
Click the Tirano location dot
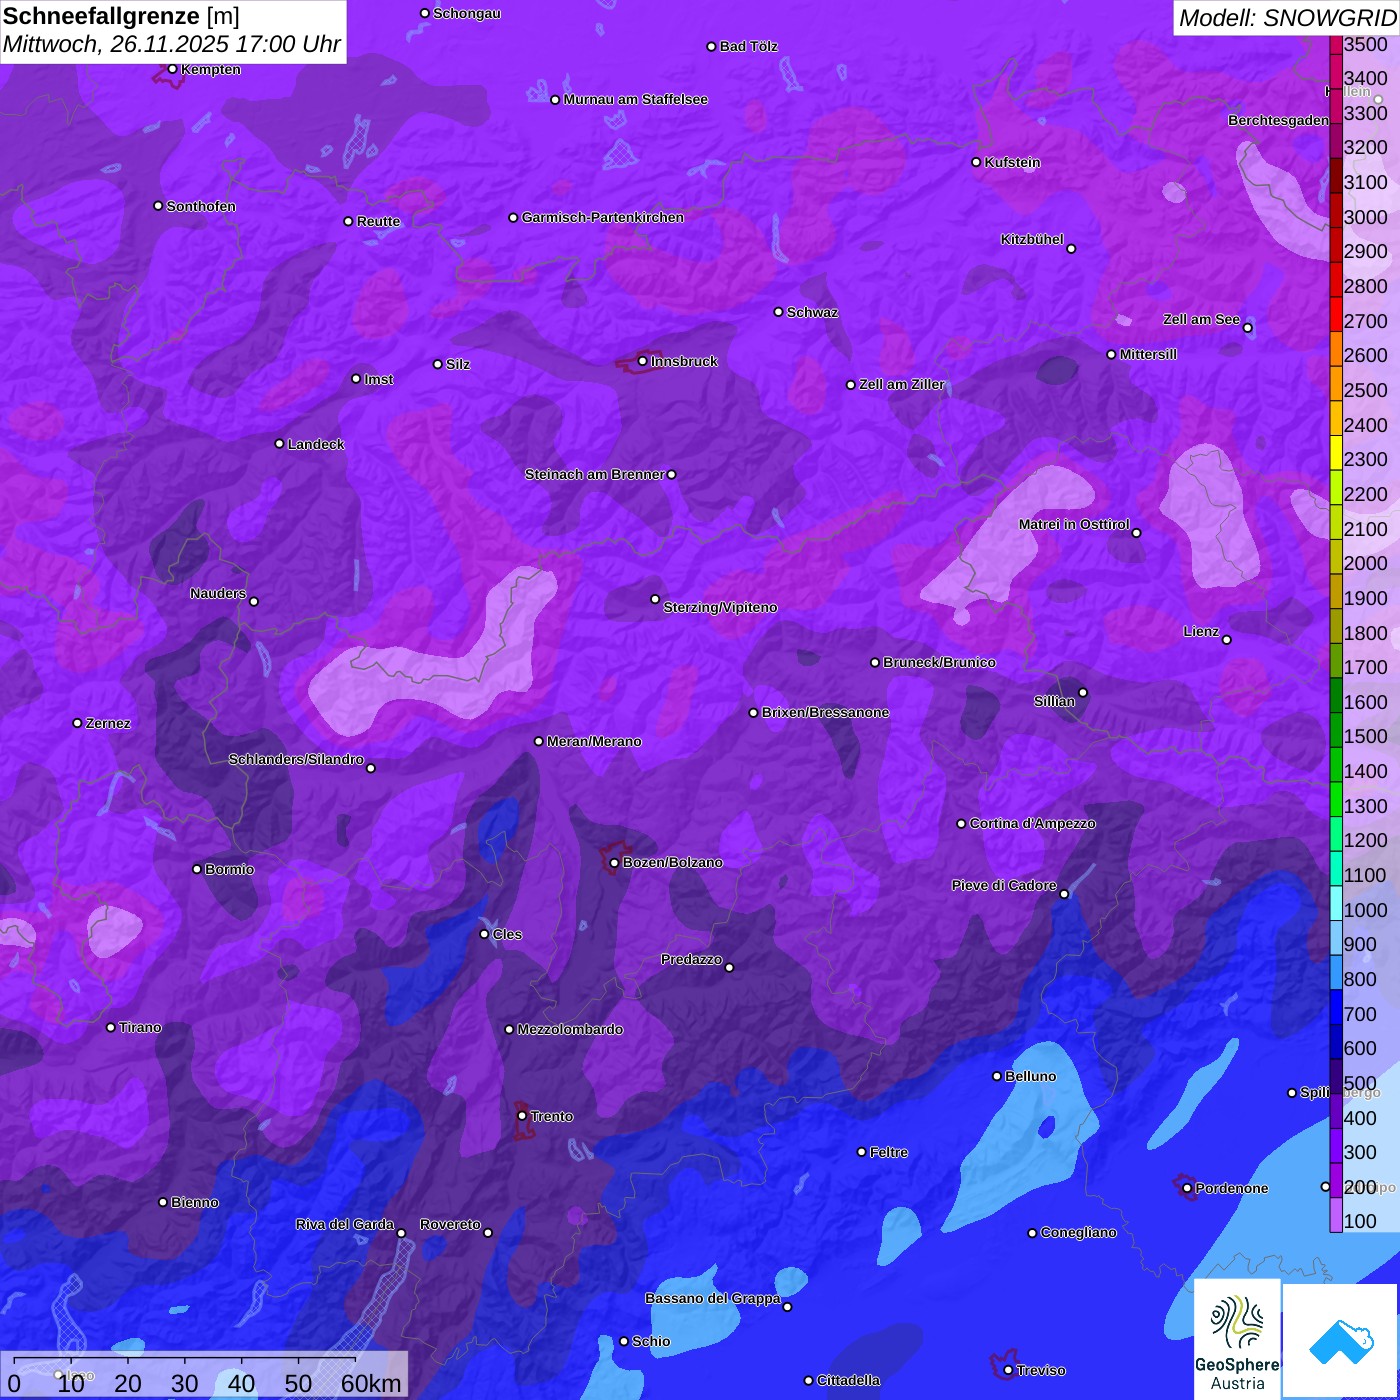tap(111, 1027)
